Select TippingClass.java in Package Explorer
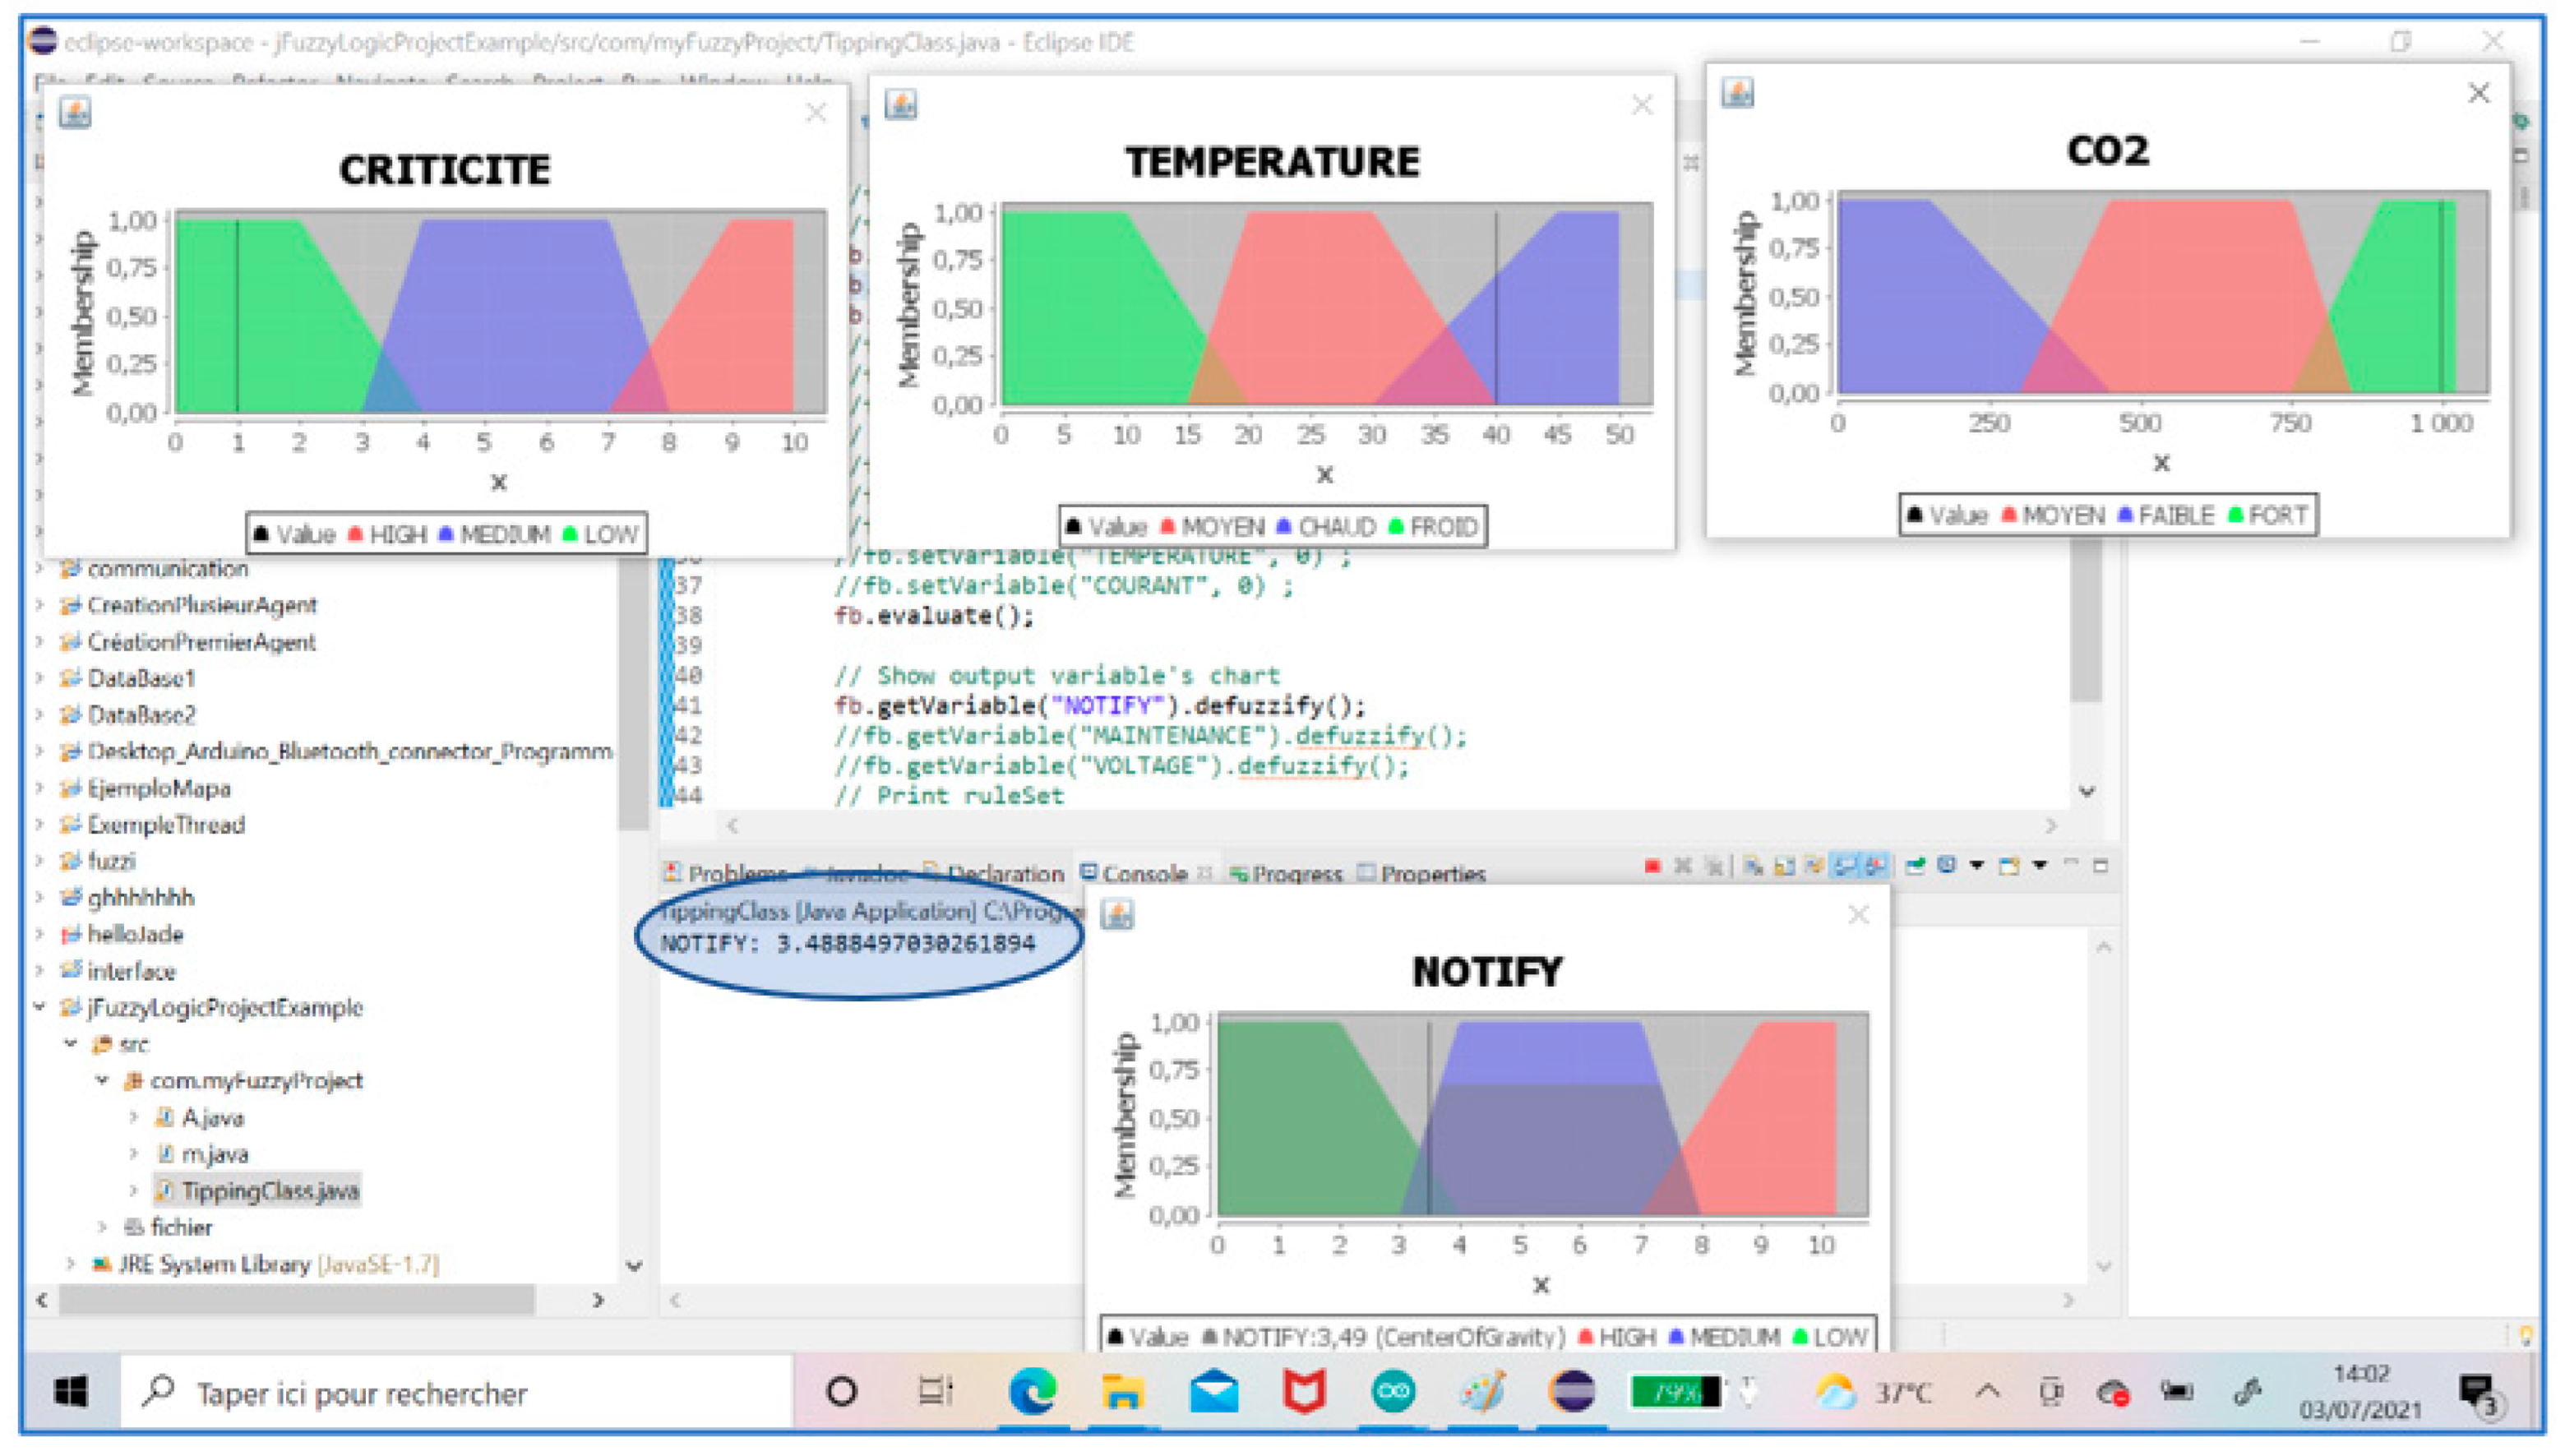Screen dimensions: 2565x1456 269,1190
